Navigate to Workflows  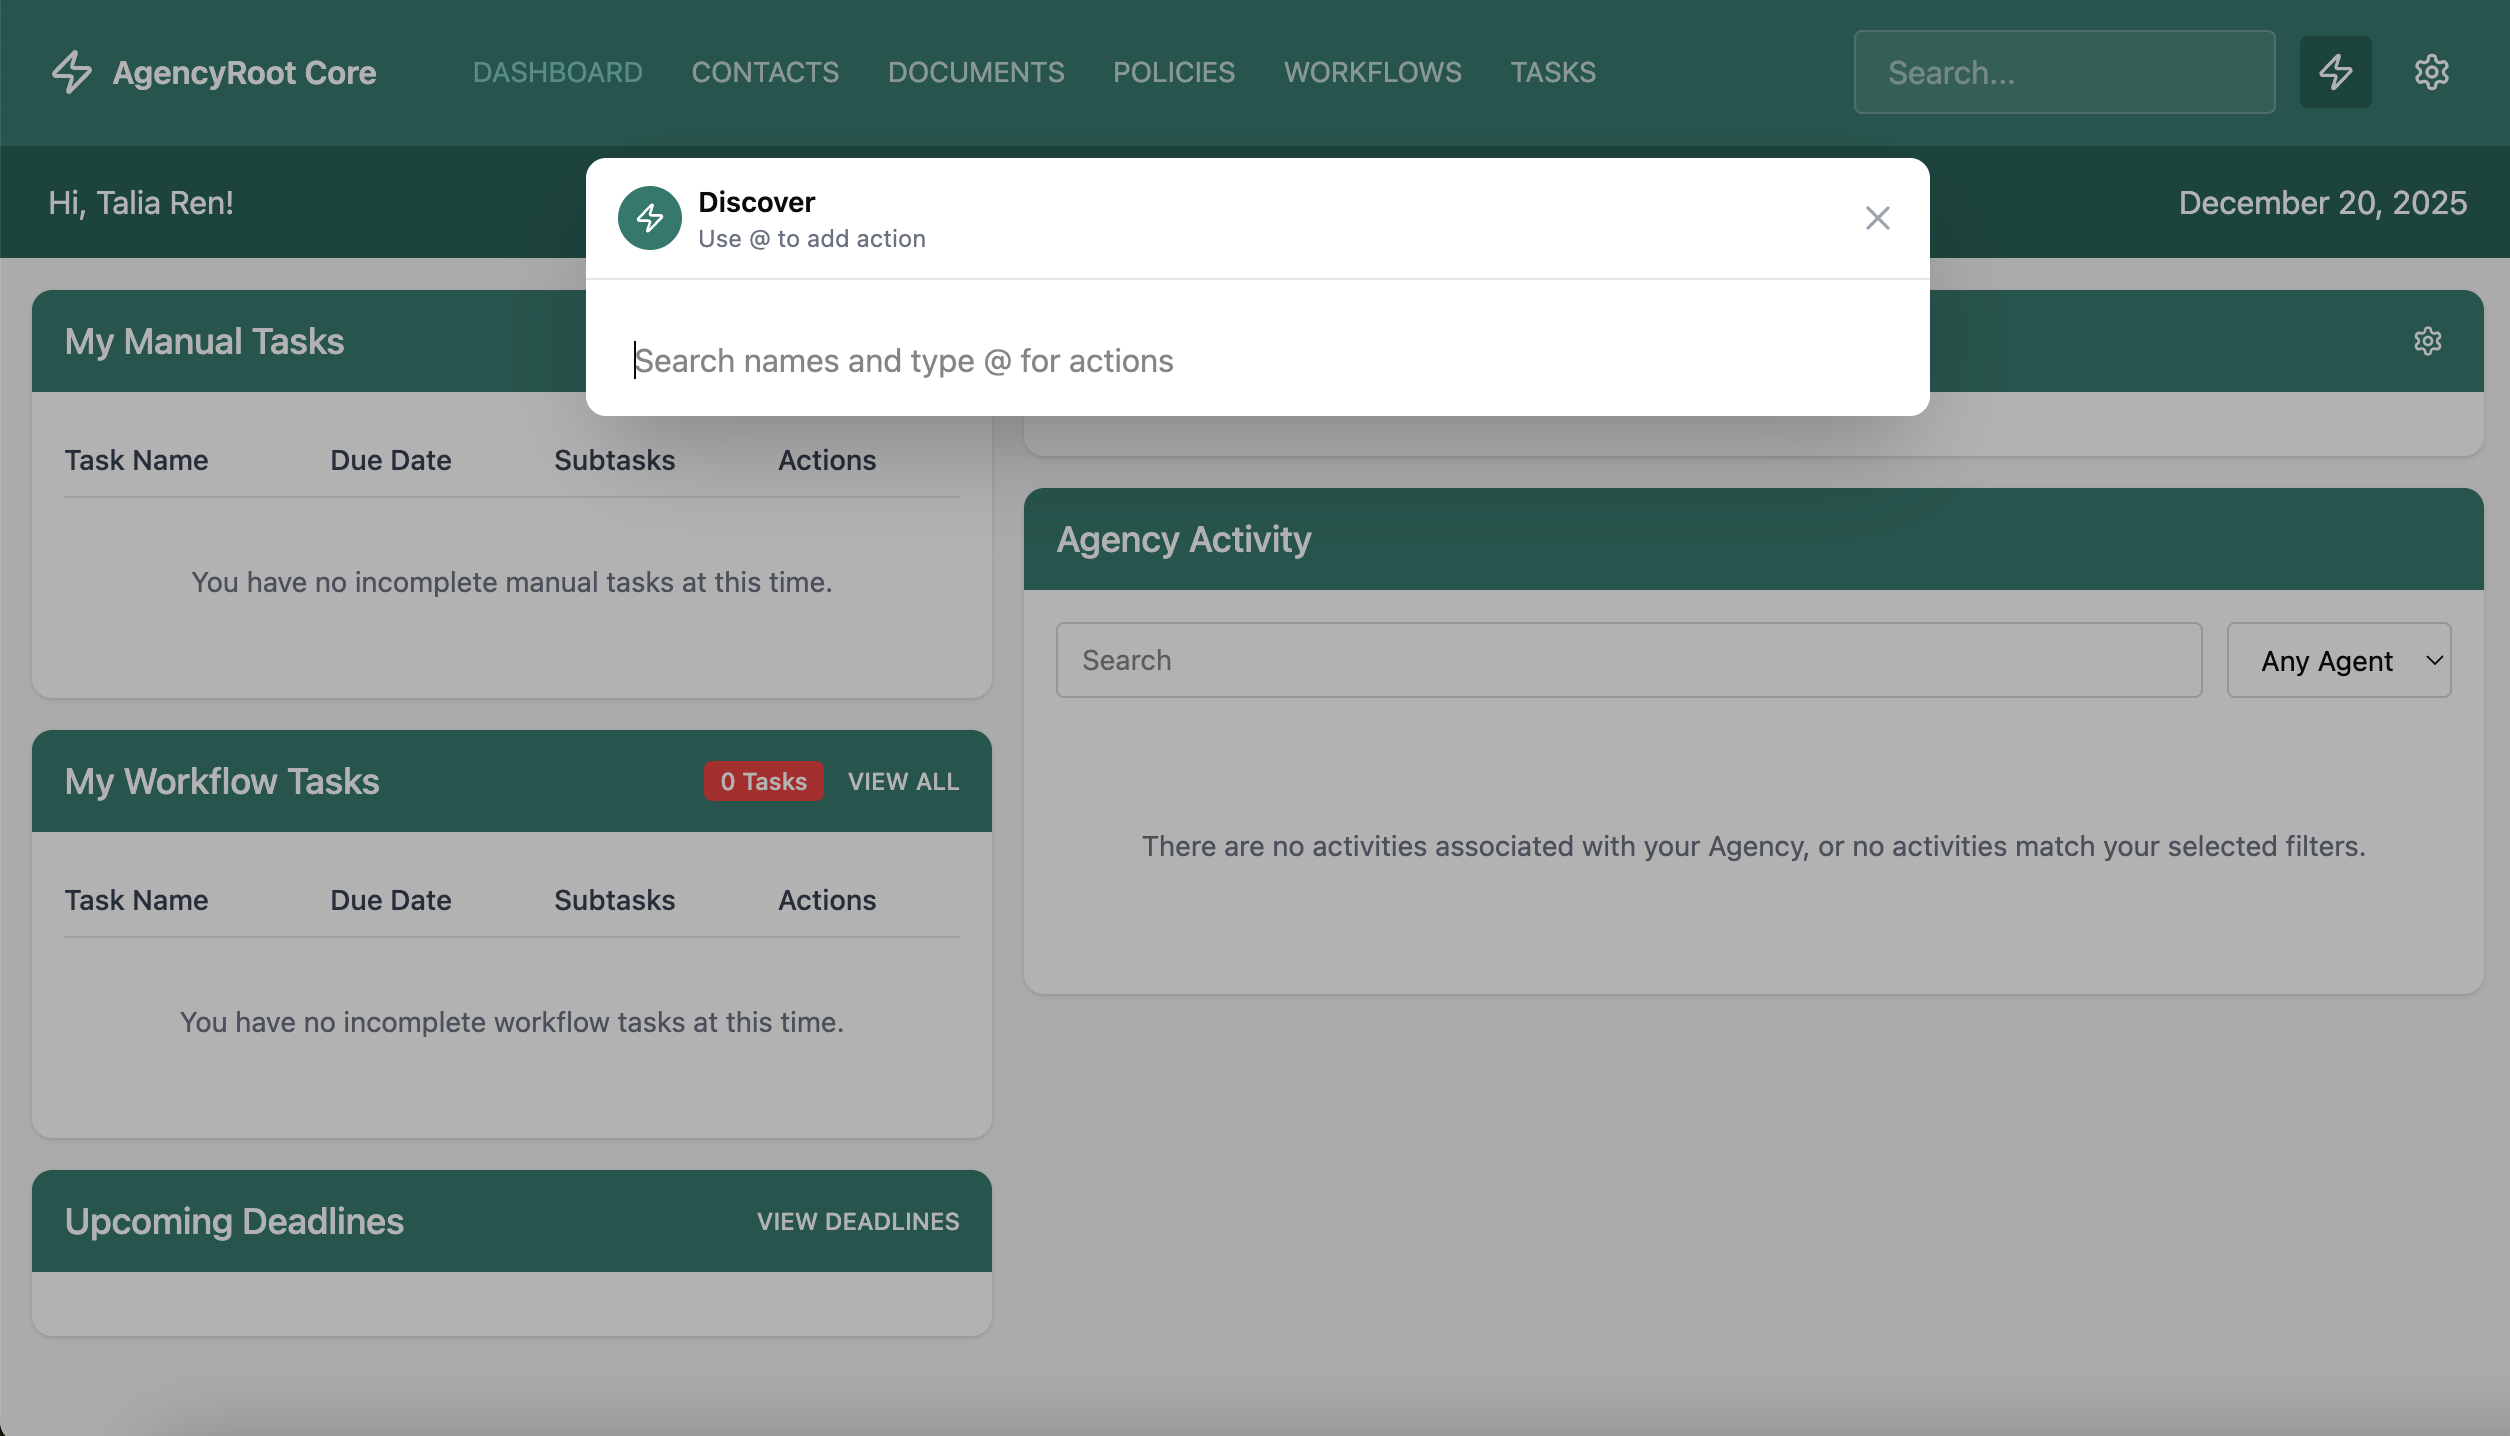pos(1372,72)
